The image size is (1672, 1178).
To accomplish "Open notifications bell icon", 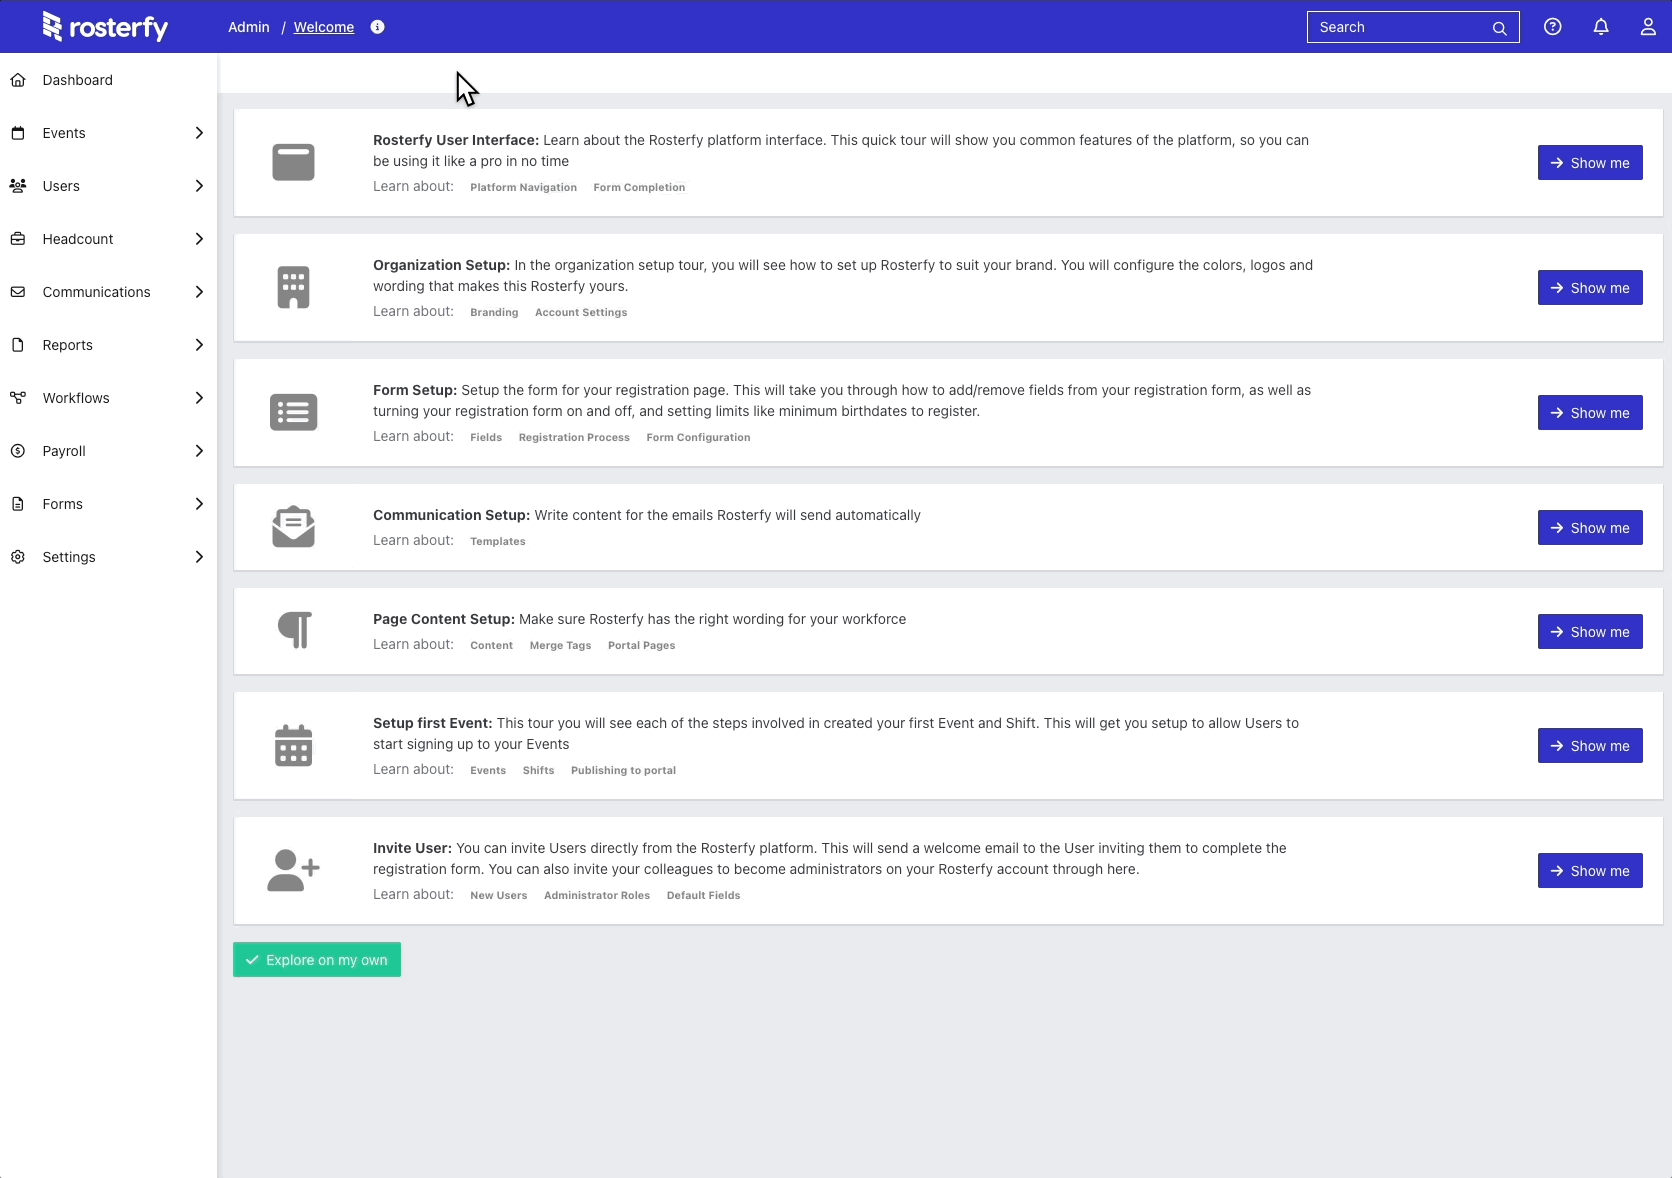I will tap(1601, 27).
